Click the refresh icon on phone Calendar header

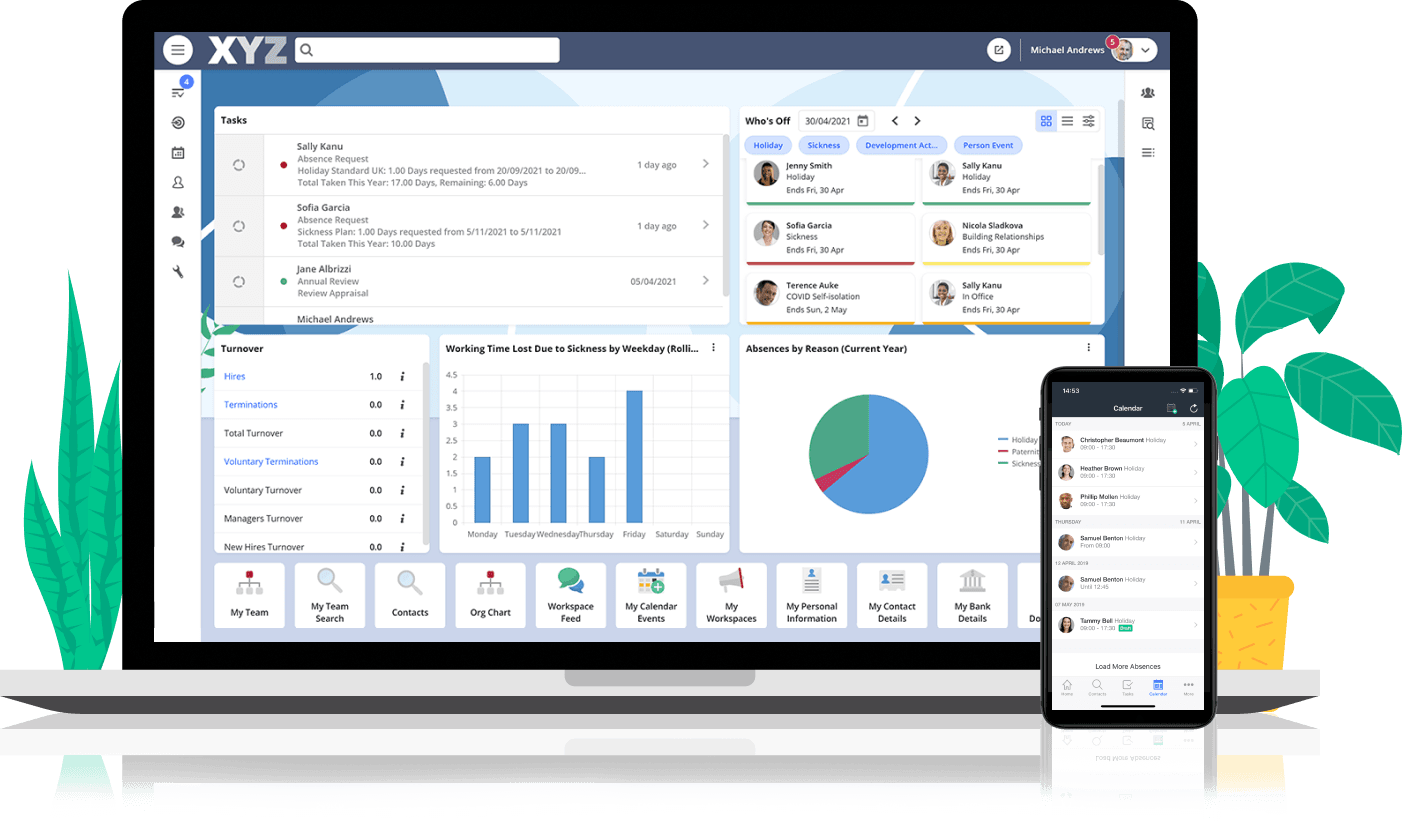click(x=1193, y=409)
